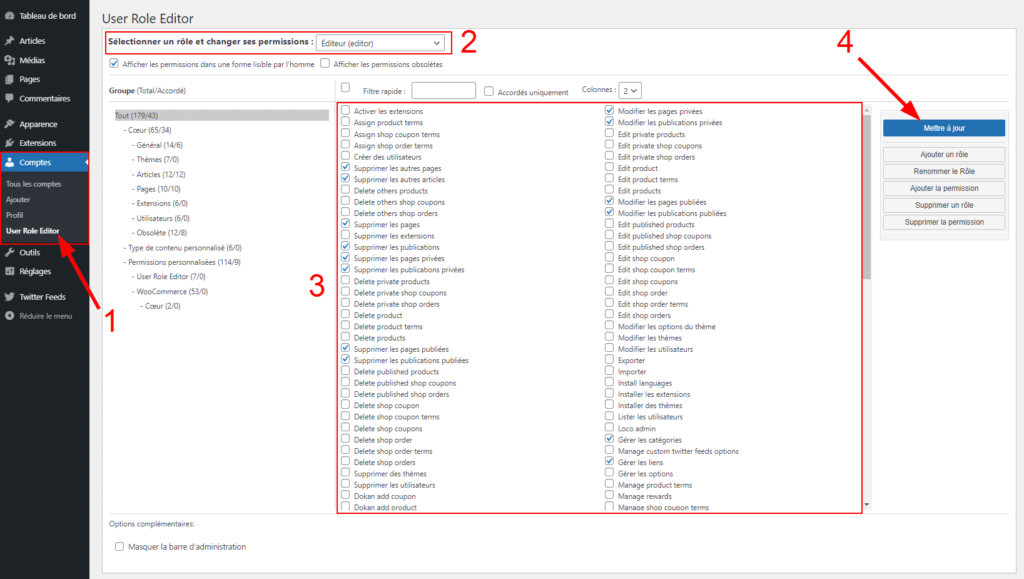1024x579 pixels.
Task: Open 'Tous les comptes' submenu item
Action: [x=33, y=184]
